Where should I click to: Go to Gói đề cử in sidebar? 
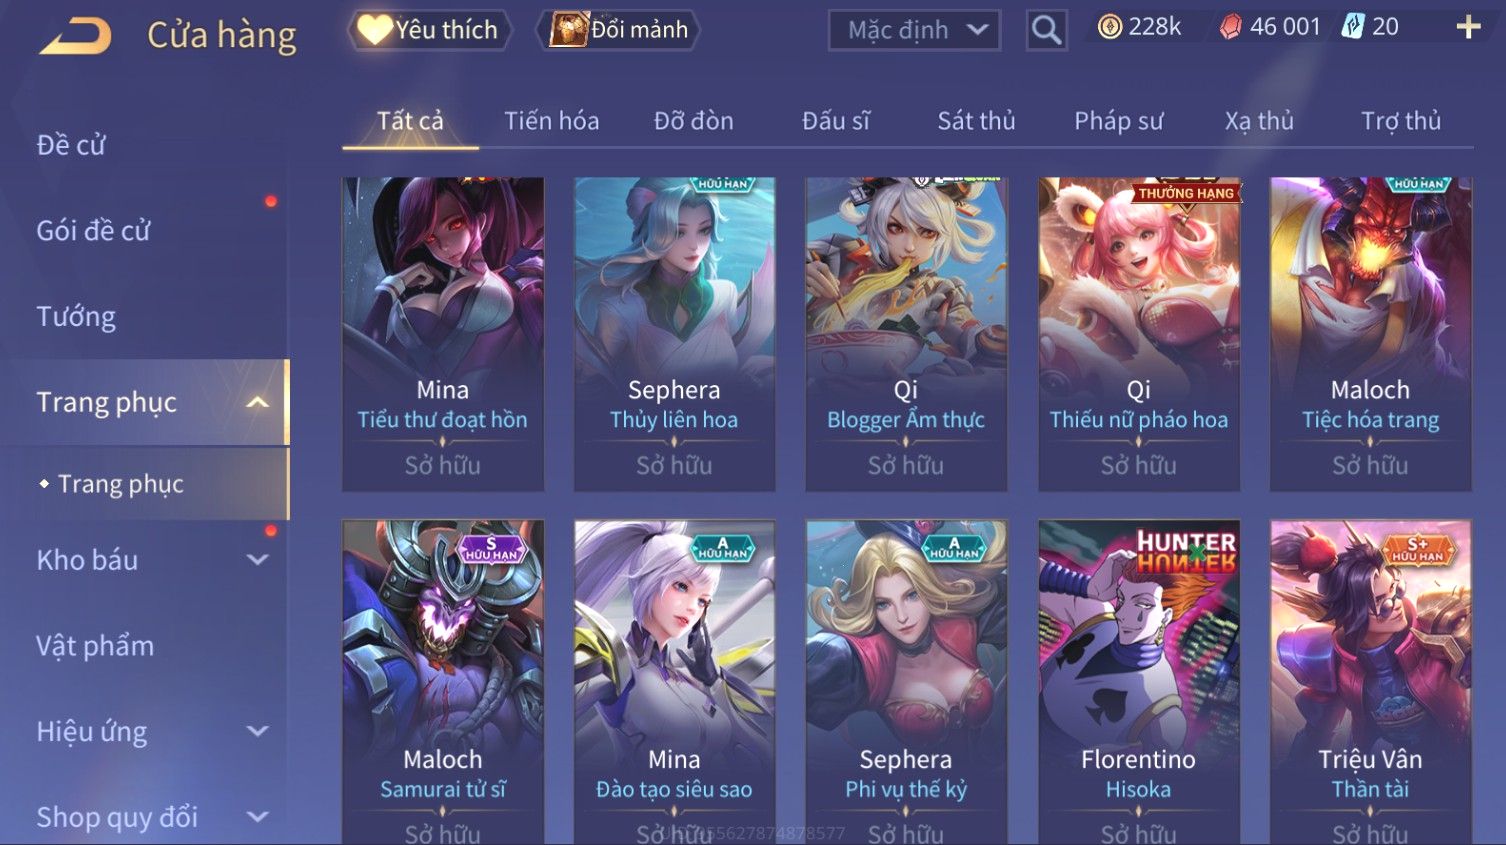click(93, 231)
